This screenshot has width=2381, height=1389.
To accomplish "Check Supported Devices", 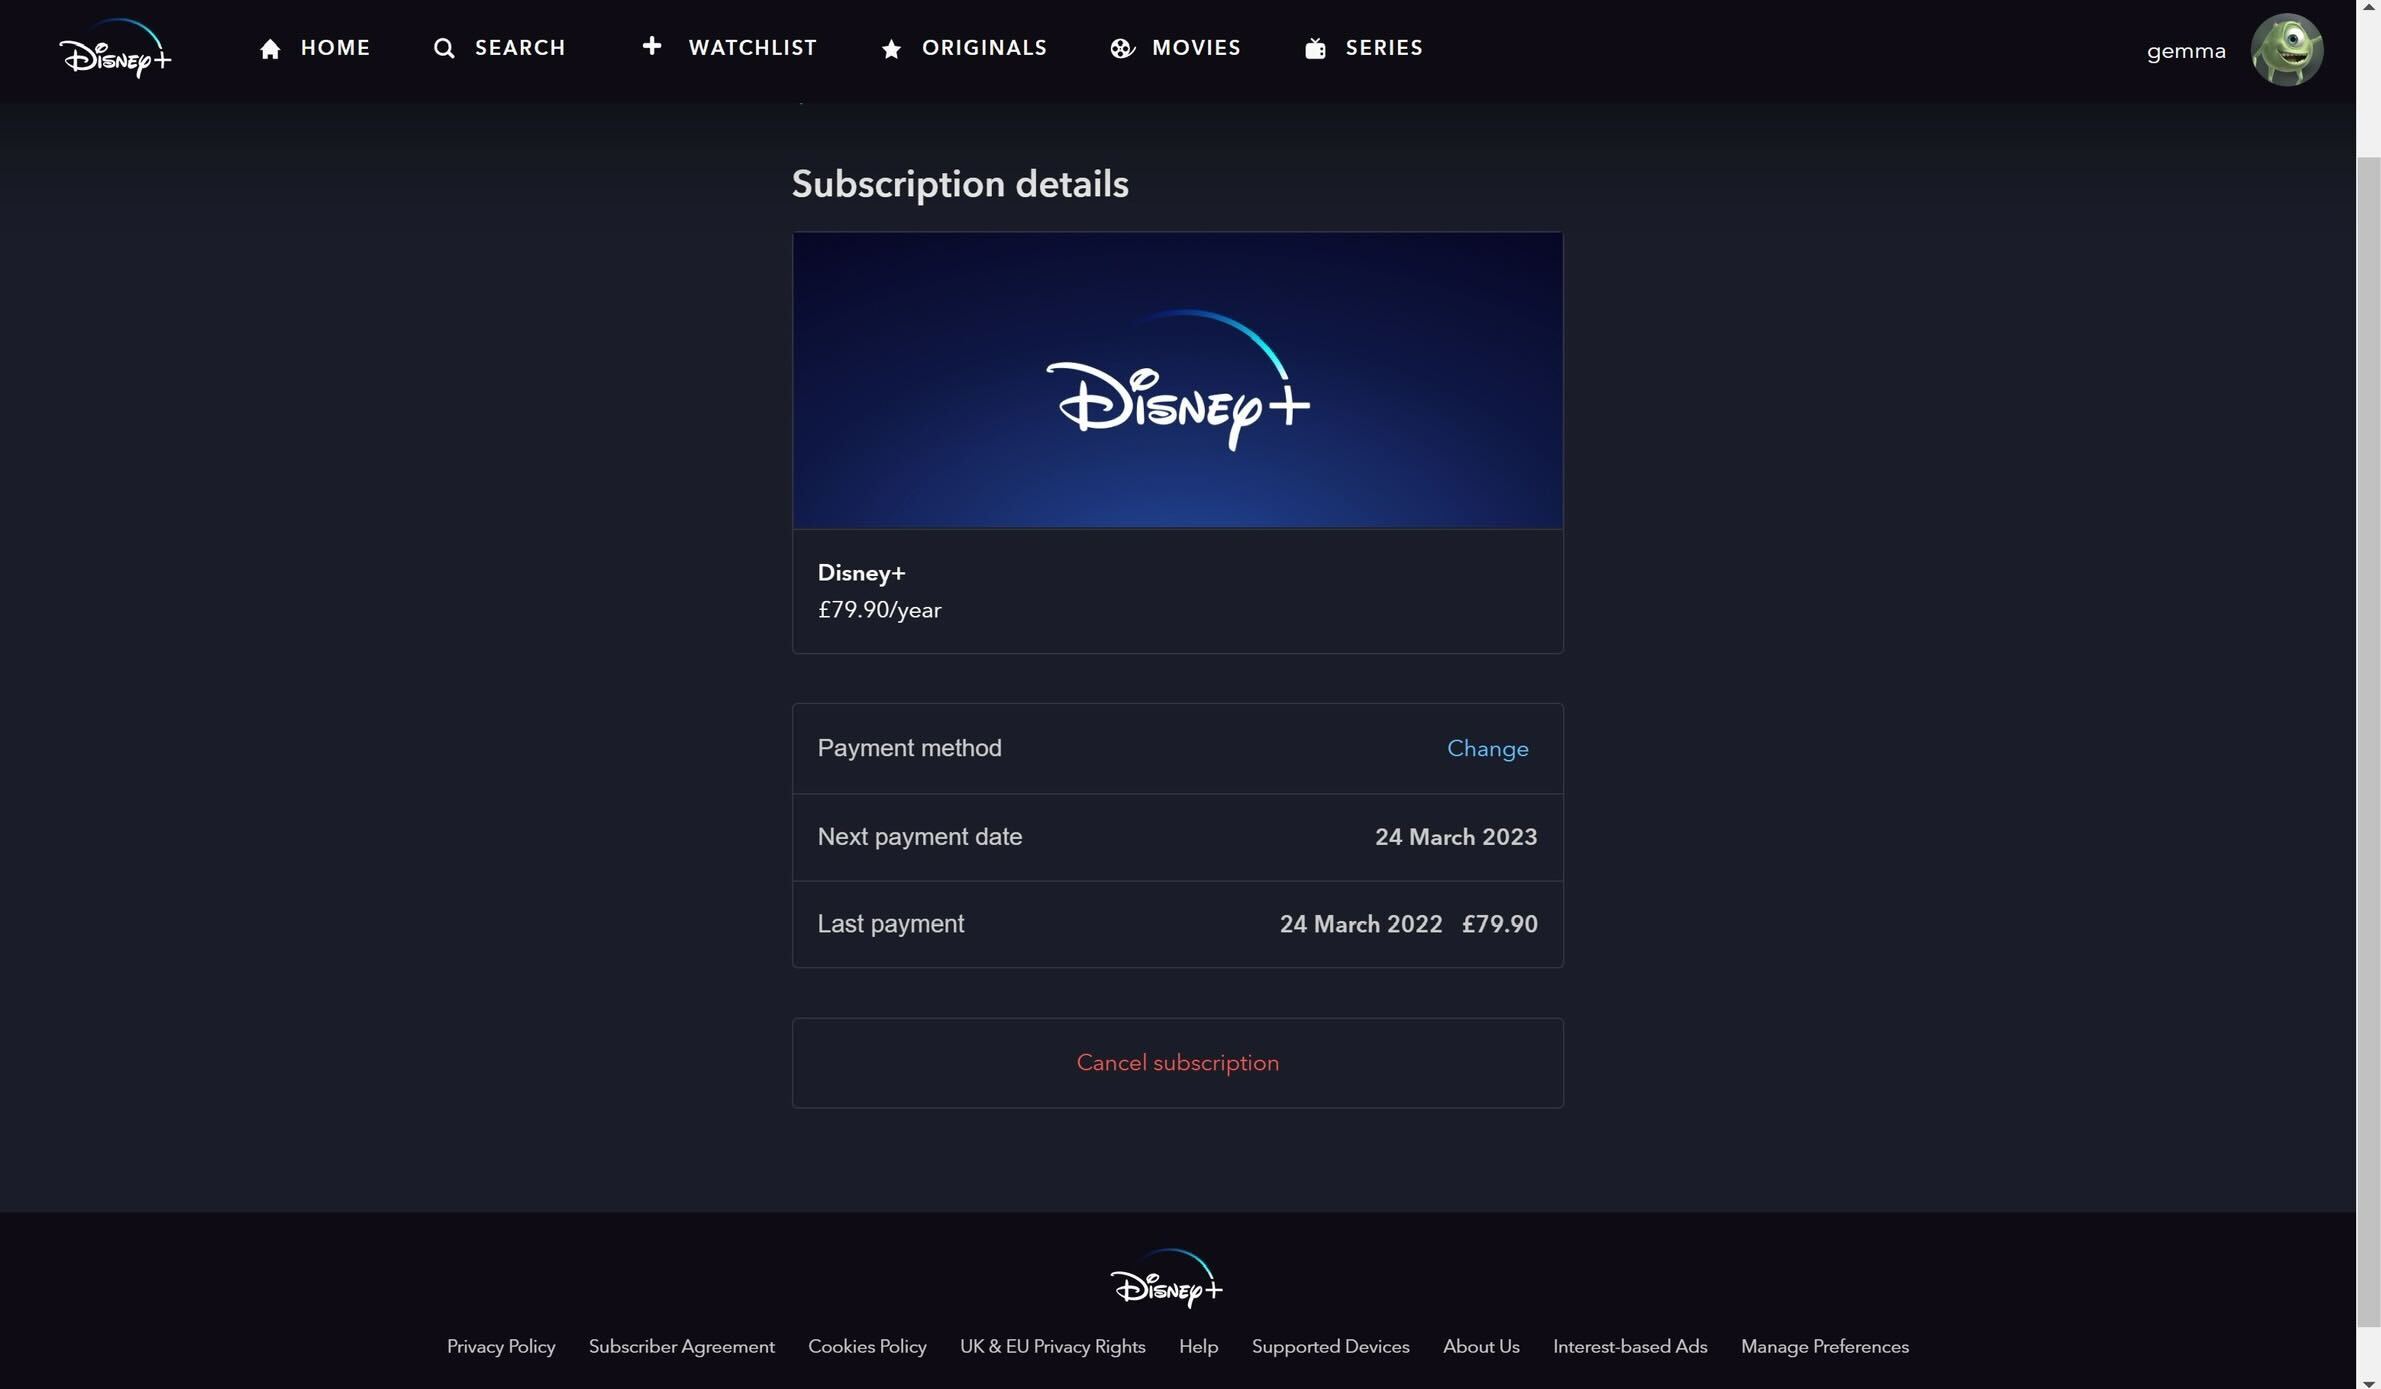I will click(1329, 1346).
